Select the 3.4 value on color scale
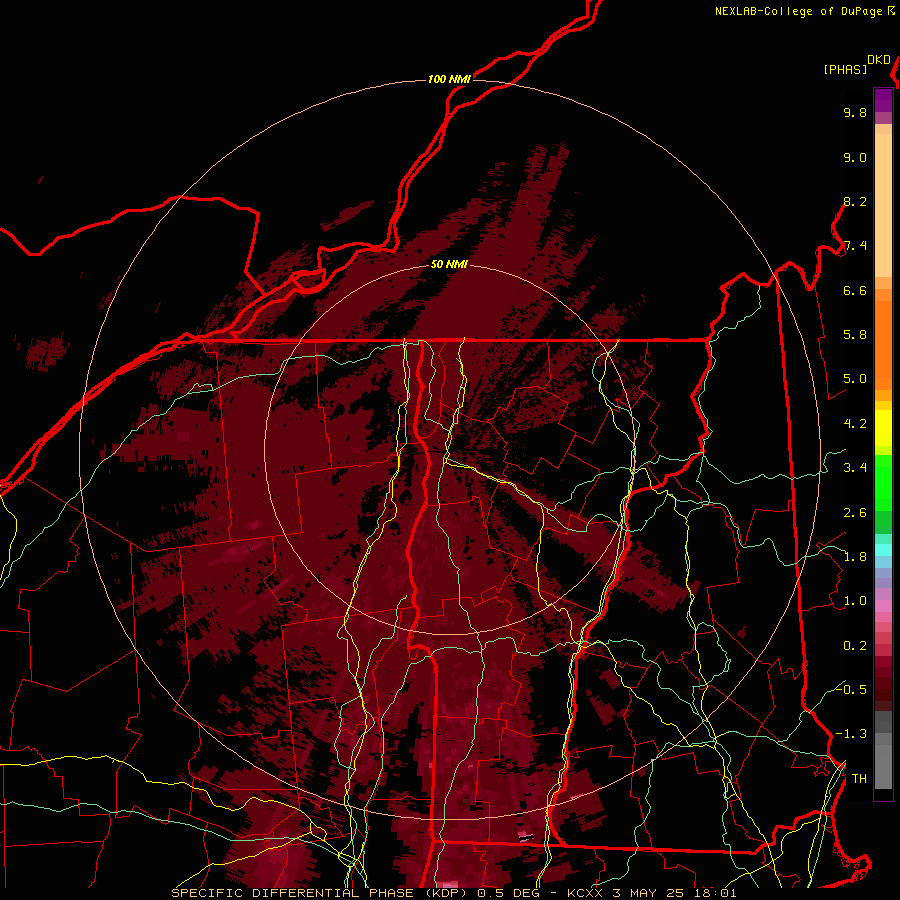This screenshot has height=900, width=900. click(855, 468)
